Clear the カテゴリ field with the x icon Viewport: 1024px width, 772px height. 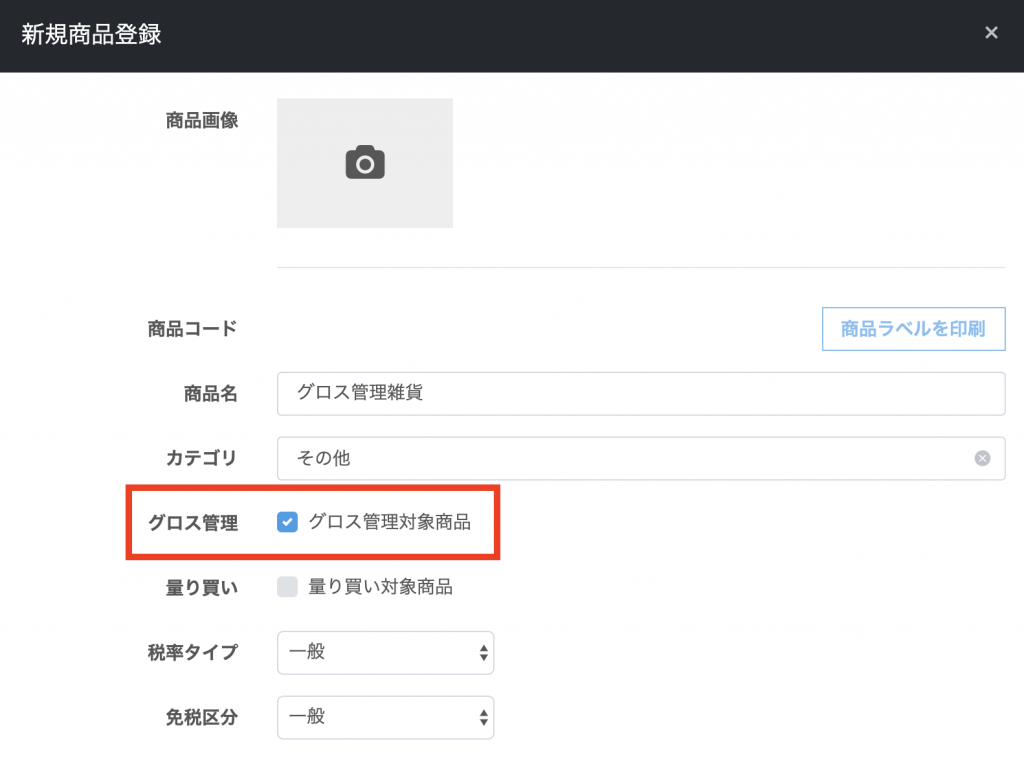(x=982, y=458)
